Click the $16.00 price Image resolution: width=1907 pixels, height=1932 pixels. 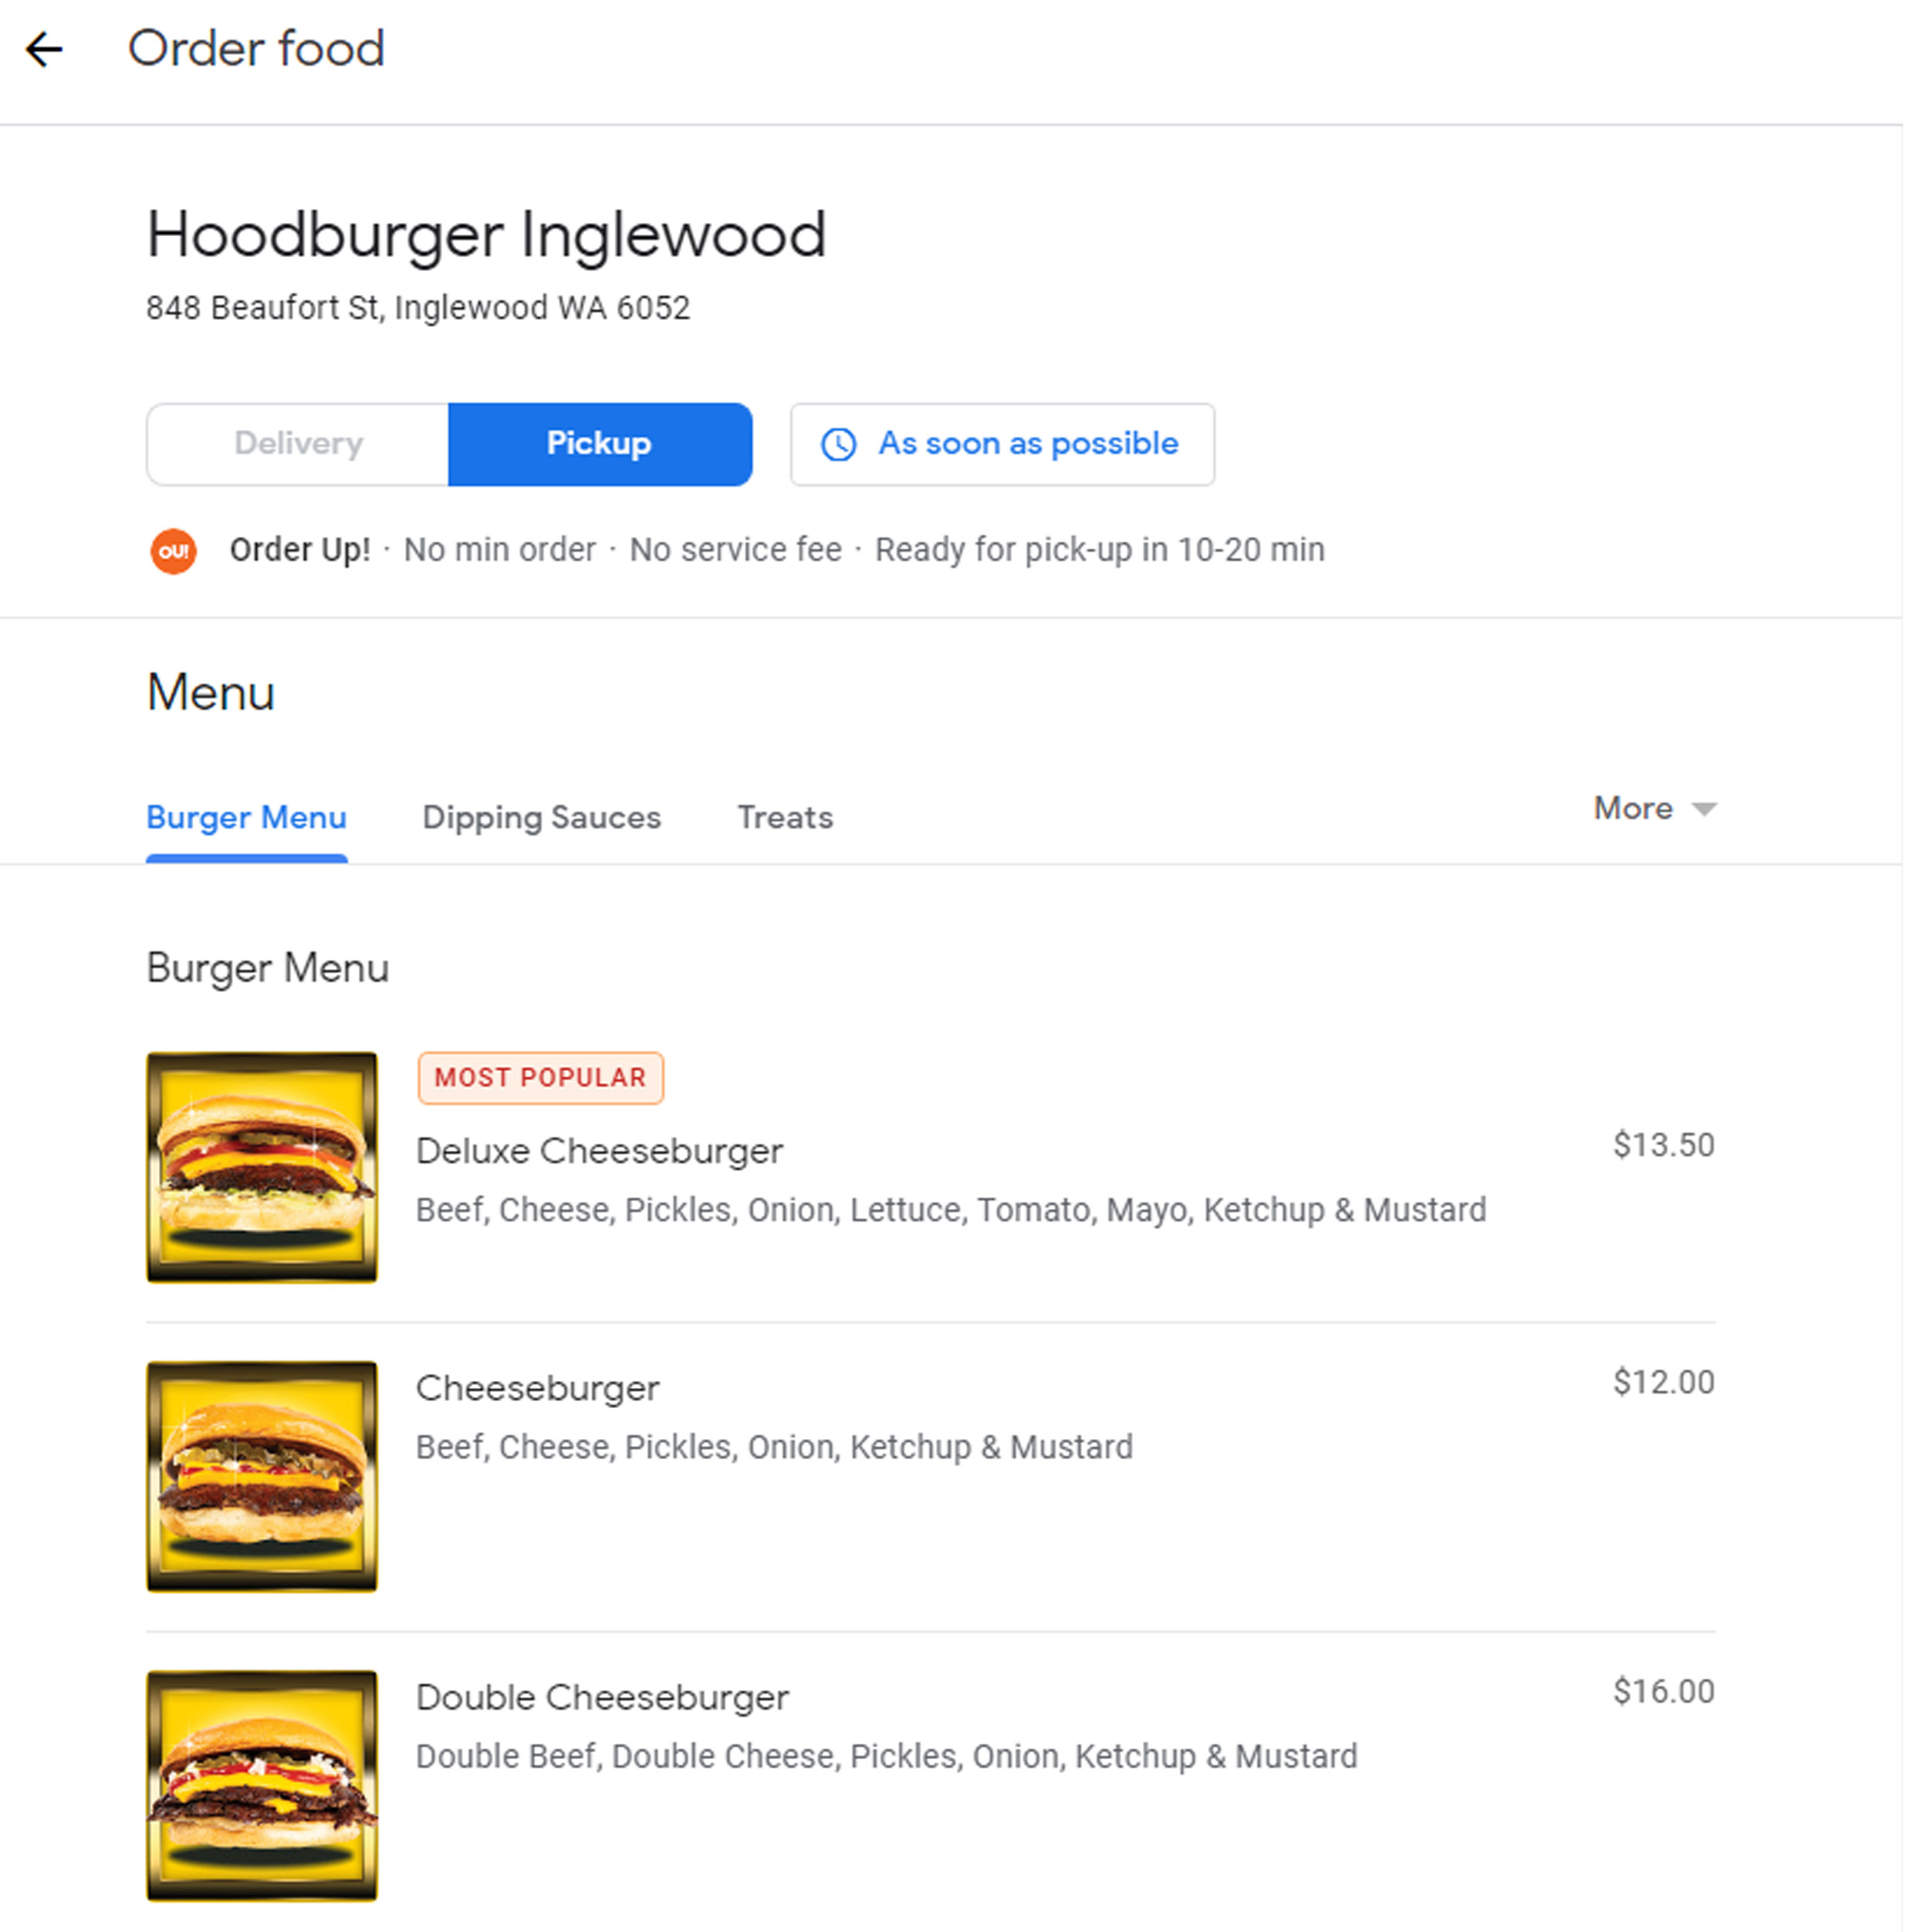click(1663, 1691)
